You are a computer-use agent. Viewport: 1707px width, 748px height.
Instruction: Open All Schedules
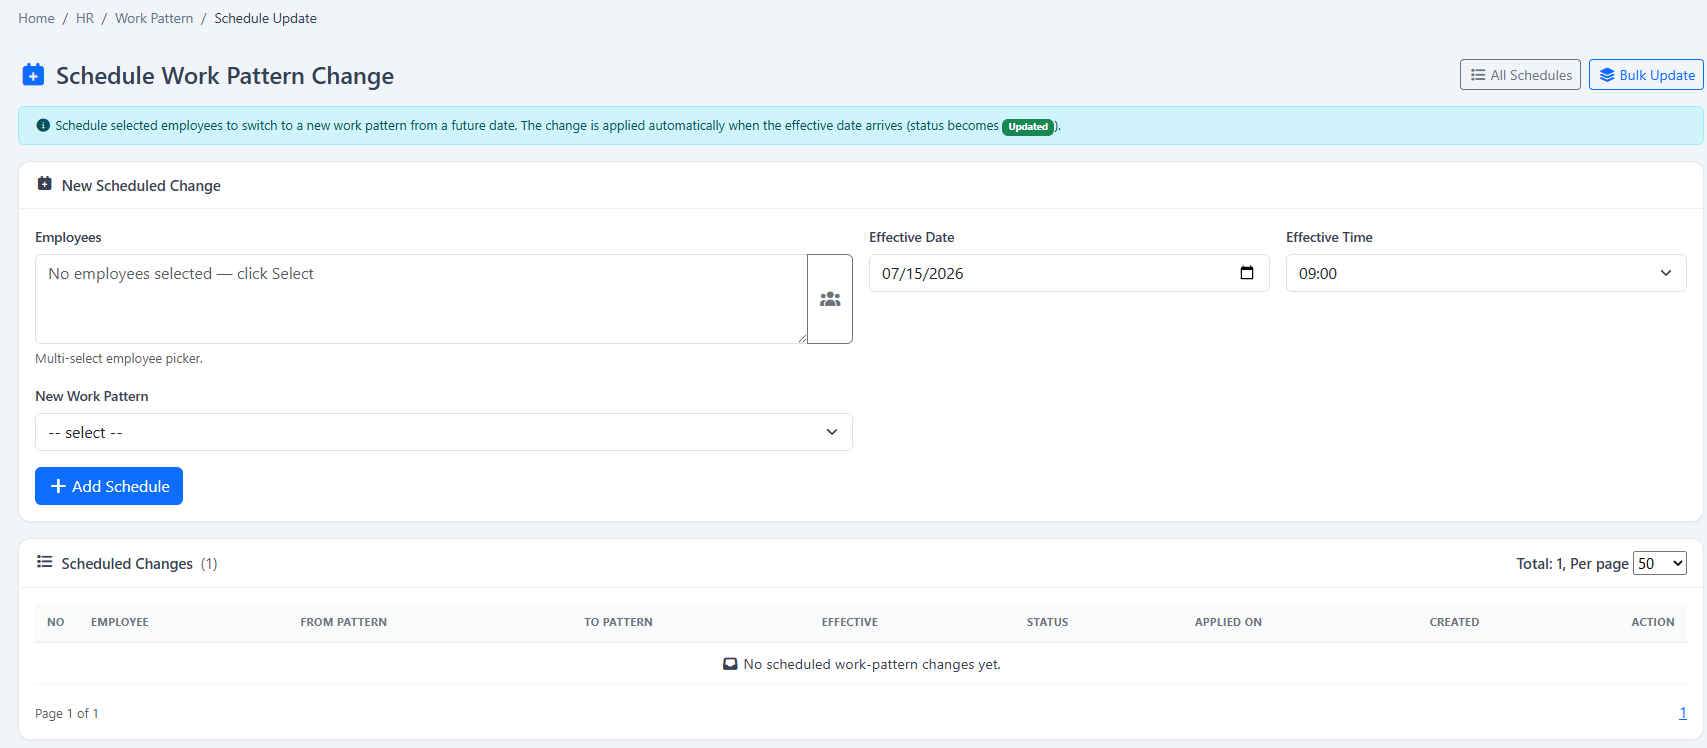(1520, 75)
